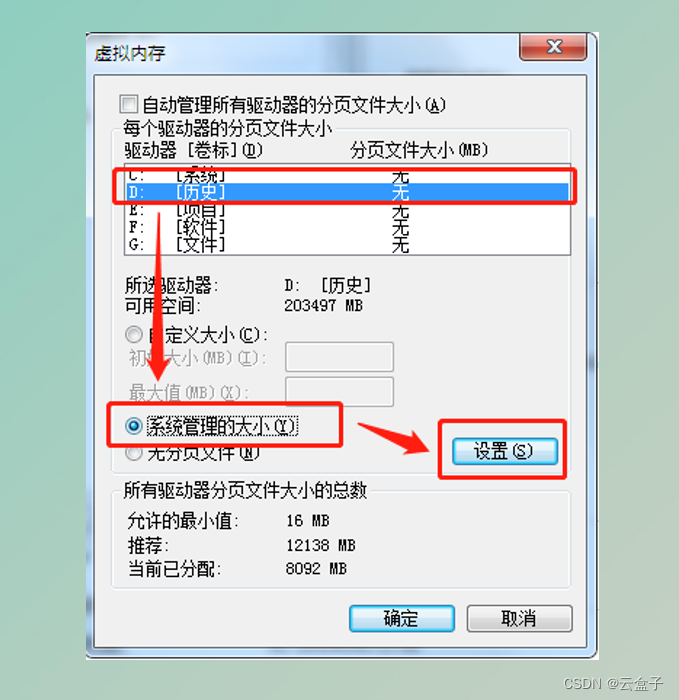The height and width of the screenshot is (700, 679).
Task: Select drive C: [系统] in list
Action: [x=347, y=175]
